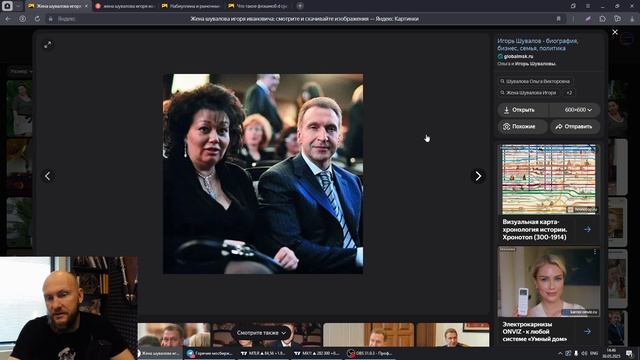Follow arrow beside Электрокарнизы ONVIZ ad
Image resolution: width=640 pixels, height=360 pixels.
pos(587,331)
